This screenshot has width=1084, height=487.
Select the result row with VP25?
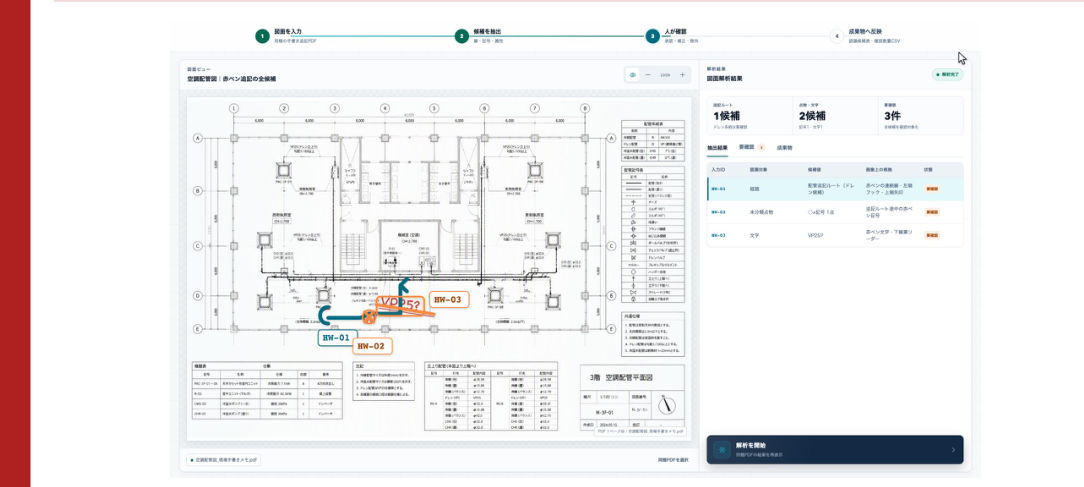[835, 235]
